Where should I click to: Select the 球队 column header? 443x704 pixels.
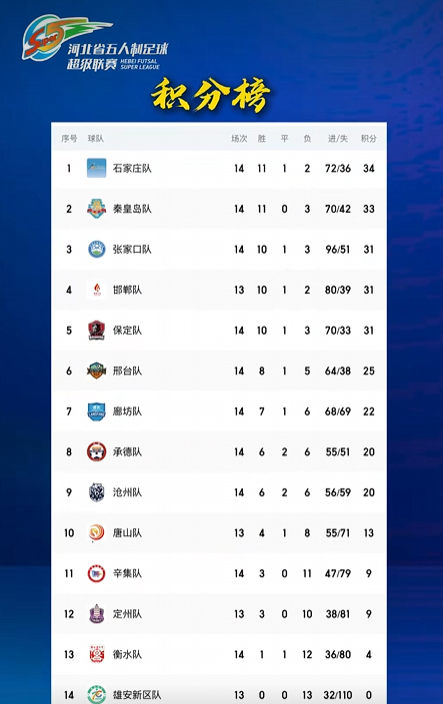click(x=96, y=138)
